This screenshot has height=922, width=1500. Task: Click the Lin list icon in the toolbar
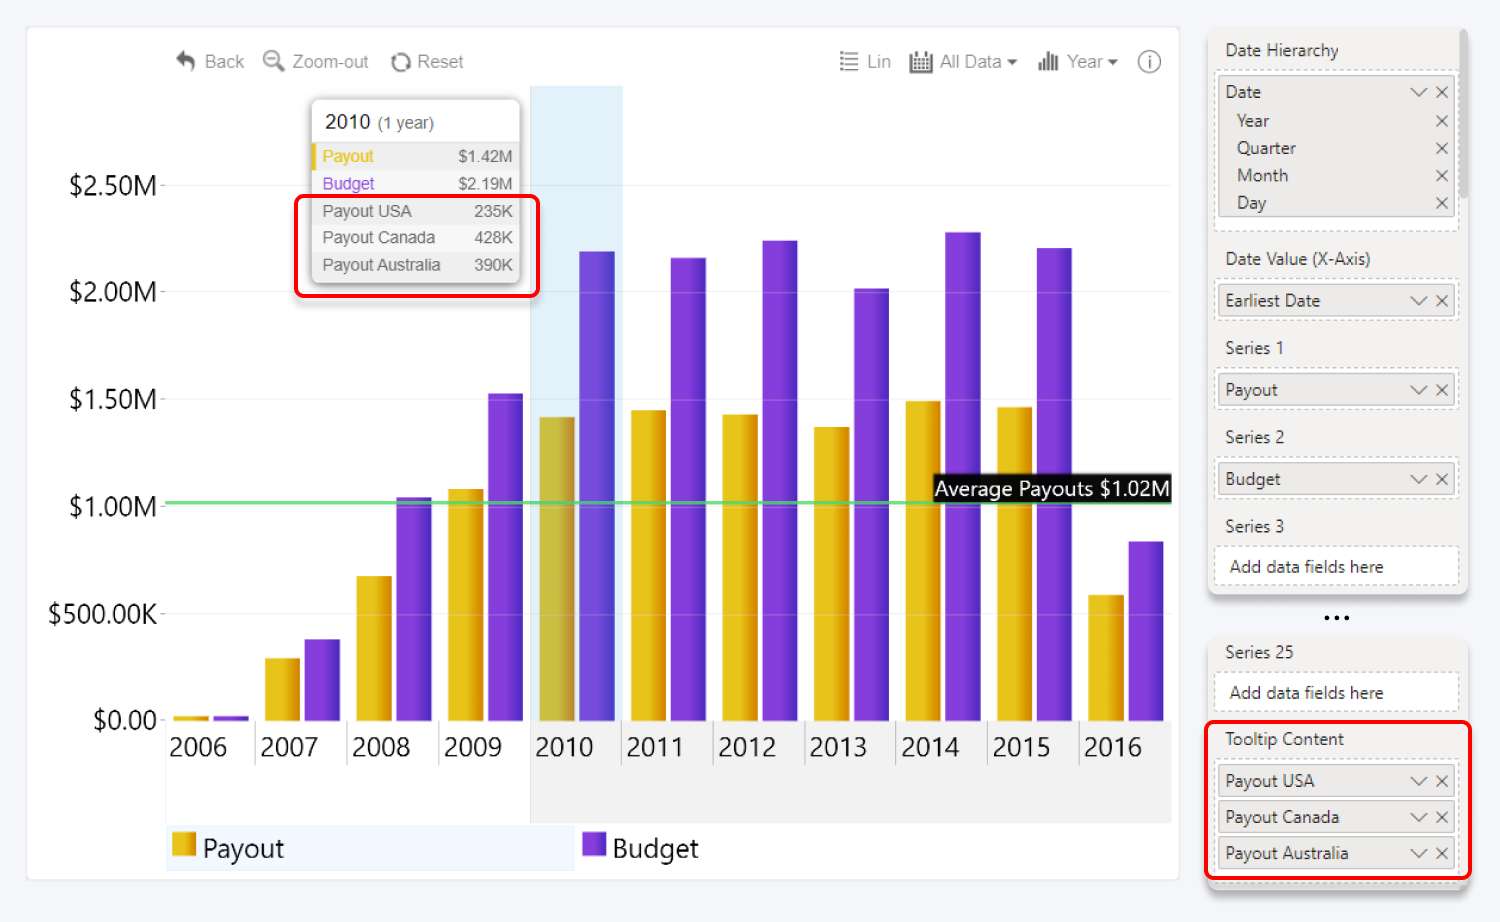847,61
